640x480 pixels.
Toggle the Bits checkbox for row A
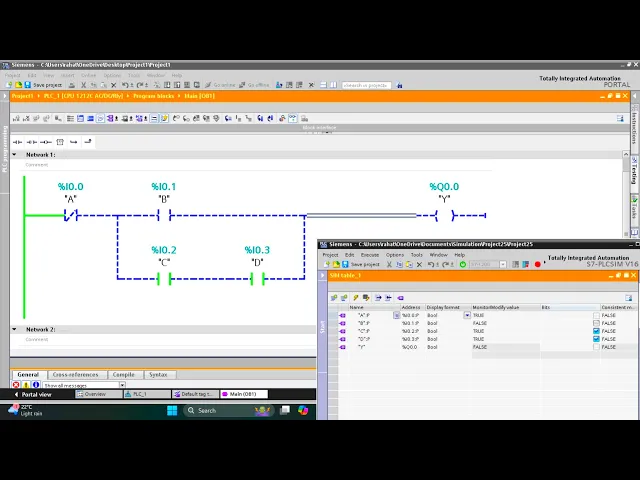click(x=596, y=315)
